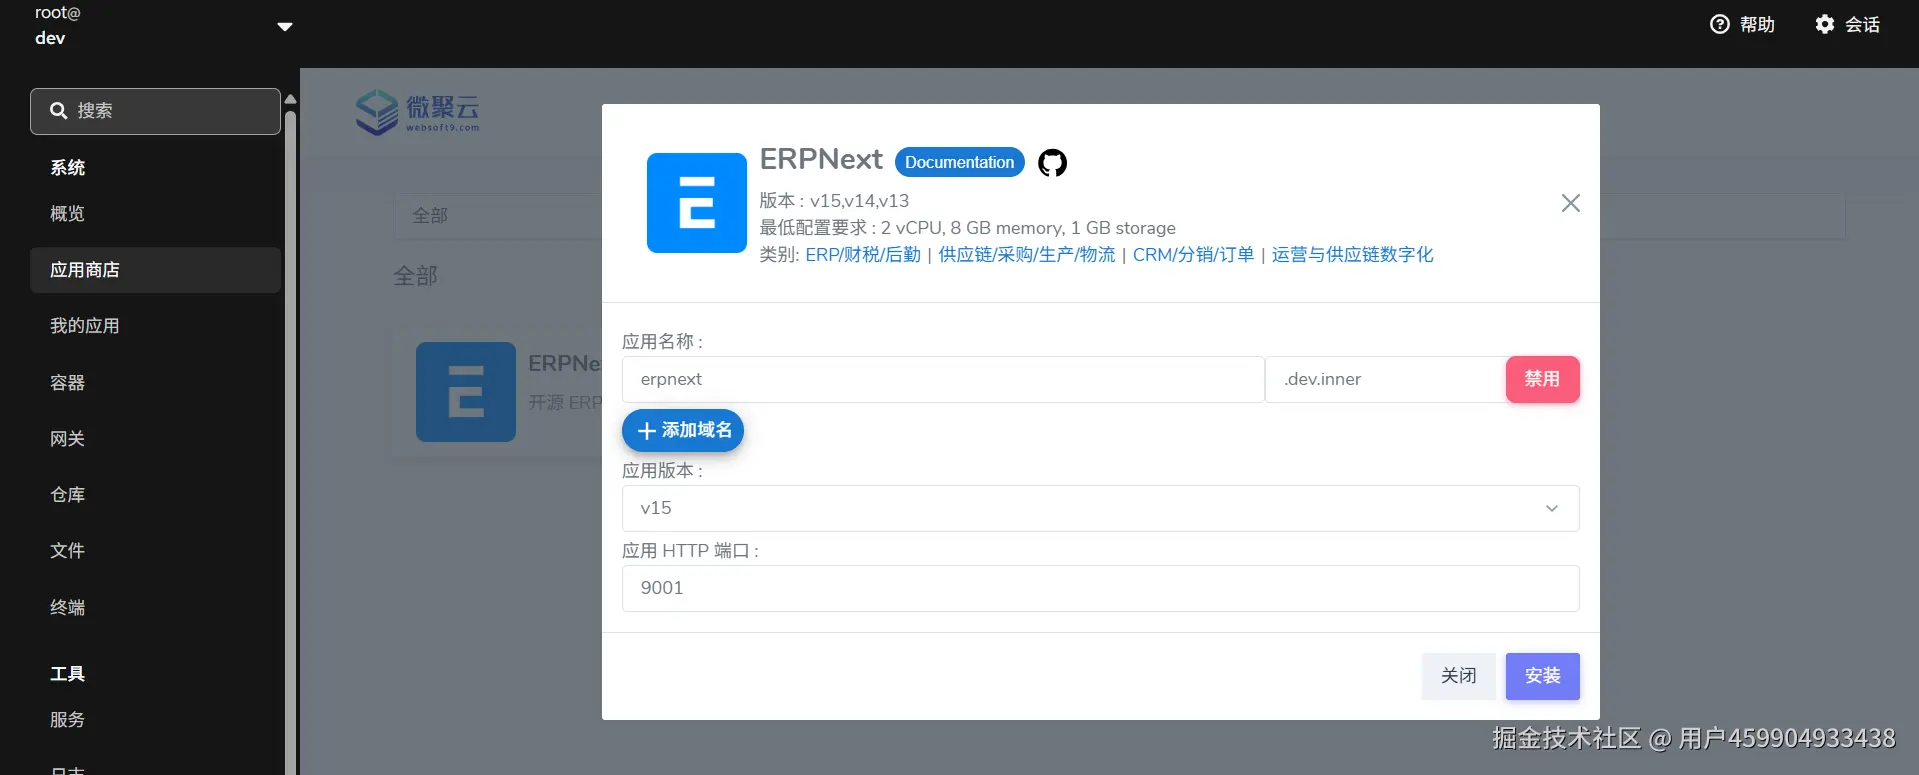Viewport: 1919px width, 775px height.
Task: Click the search magnifier icon in sidebar
Action: pyautogui.click(x=59, y=111)
